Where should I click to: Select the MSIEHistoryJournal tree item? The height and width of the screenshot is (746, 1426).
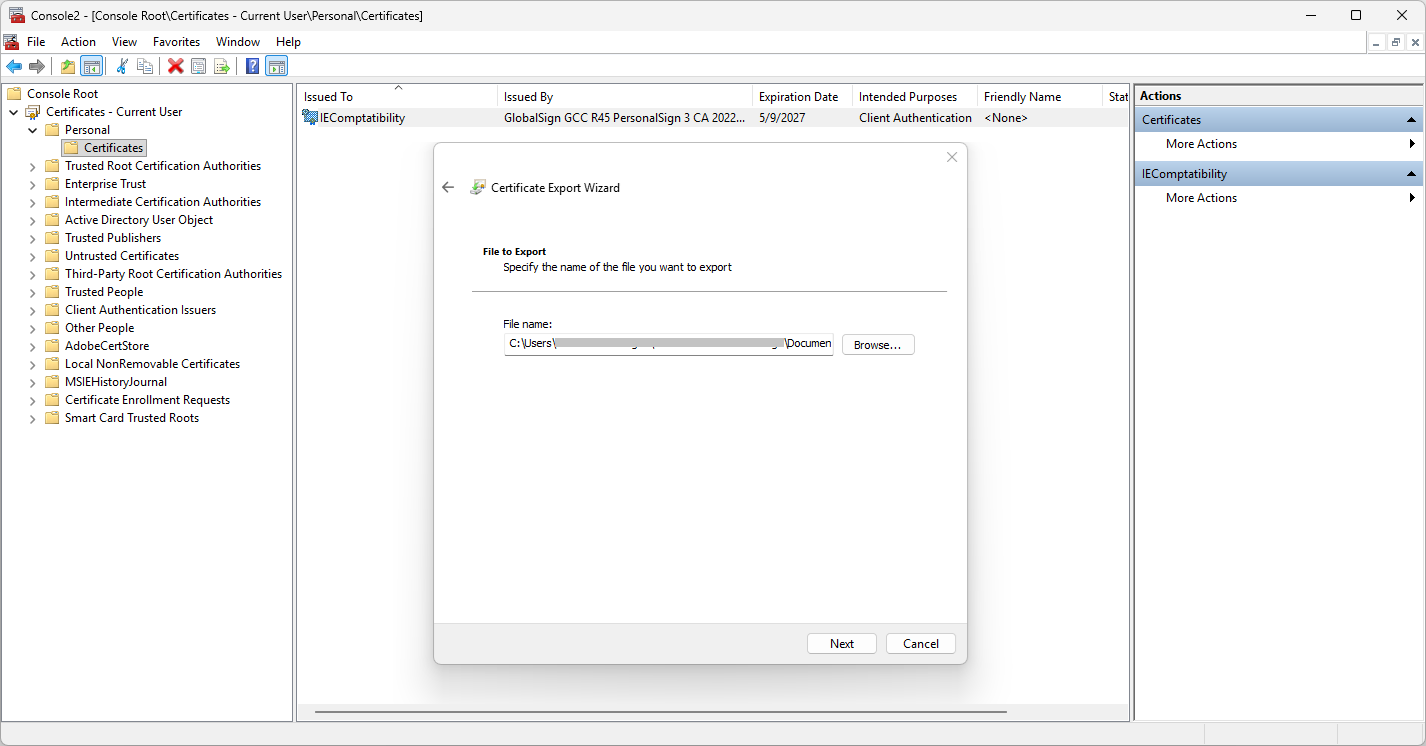[x=116, y=382]
